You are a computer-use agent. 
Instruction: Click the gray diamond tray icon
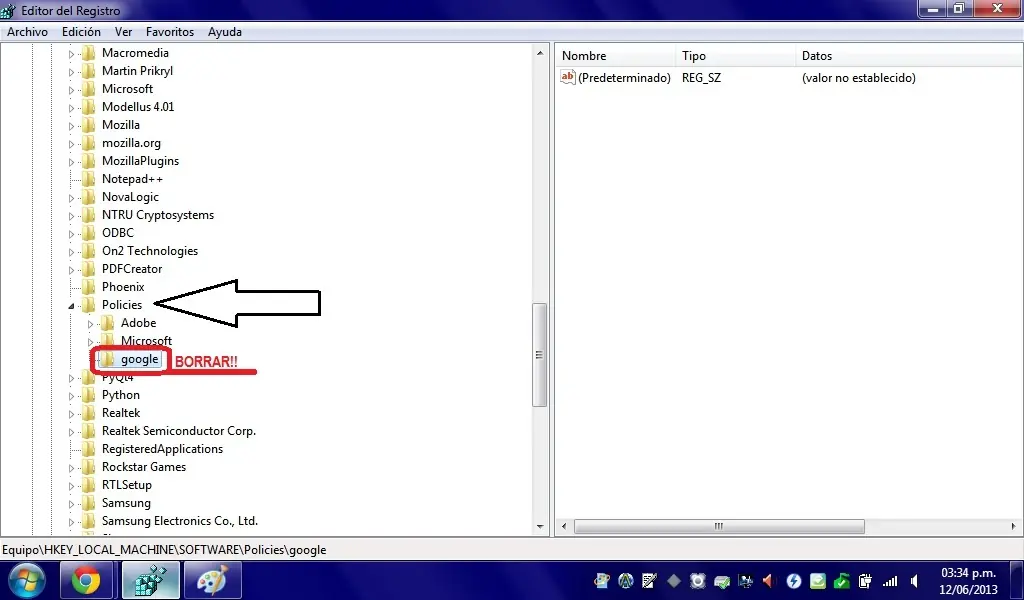click(674, 580)
